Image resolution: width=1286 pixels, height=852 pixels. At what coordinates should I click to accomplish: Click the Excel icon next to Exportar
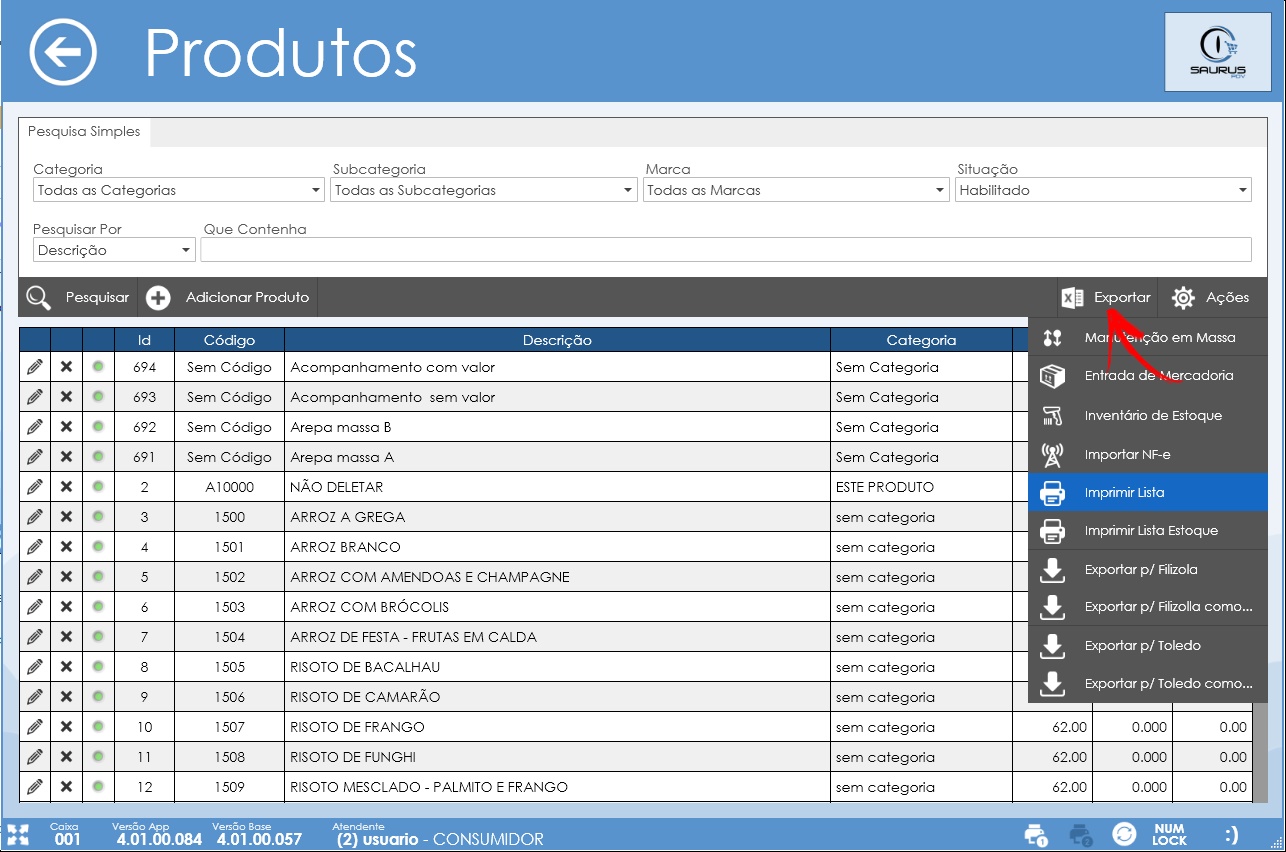1072,297
